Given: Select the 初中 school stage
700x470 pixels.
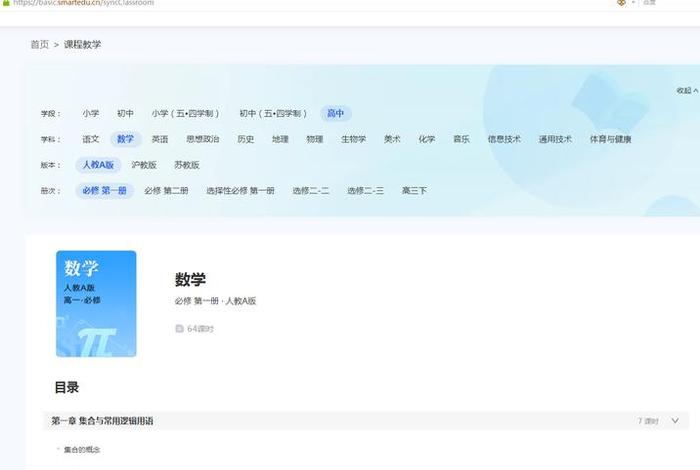Looking at the screenshot, I should [125, 113].
